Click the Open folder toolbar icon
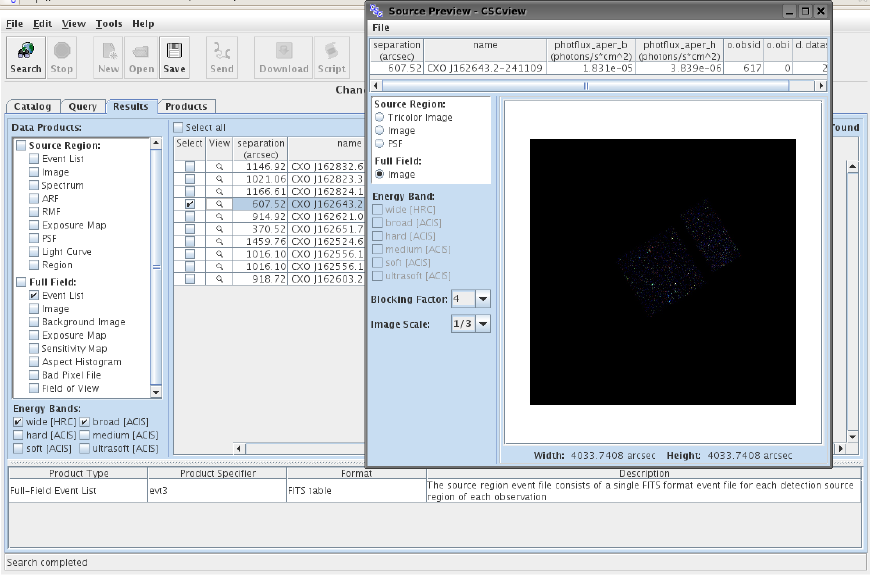 141,57
